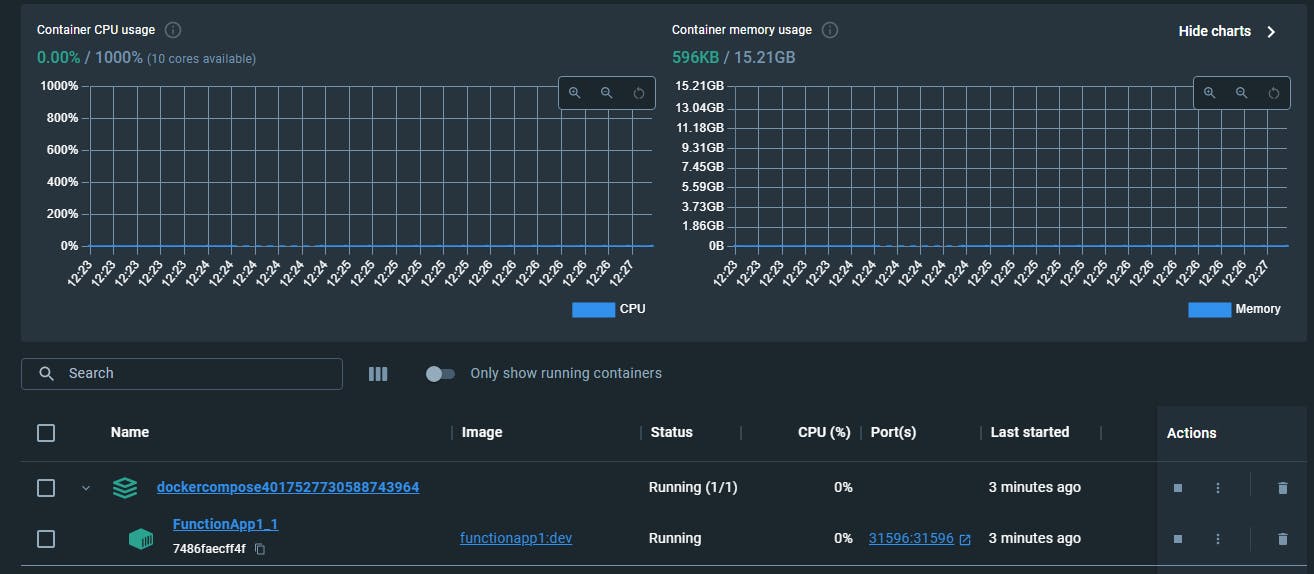The height and width of the screenshot is (574, 1314).
Task: Click the memory usage info icon
Action: 829,30
